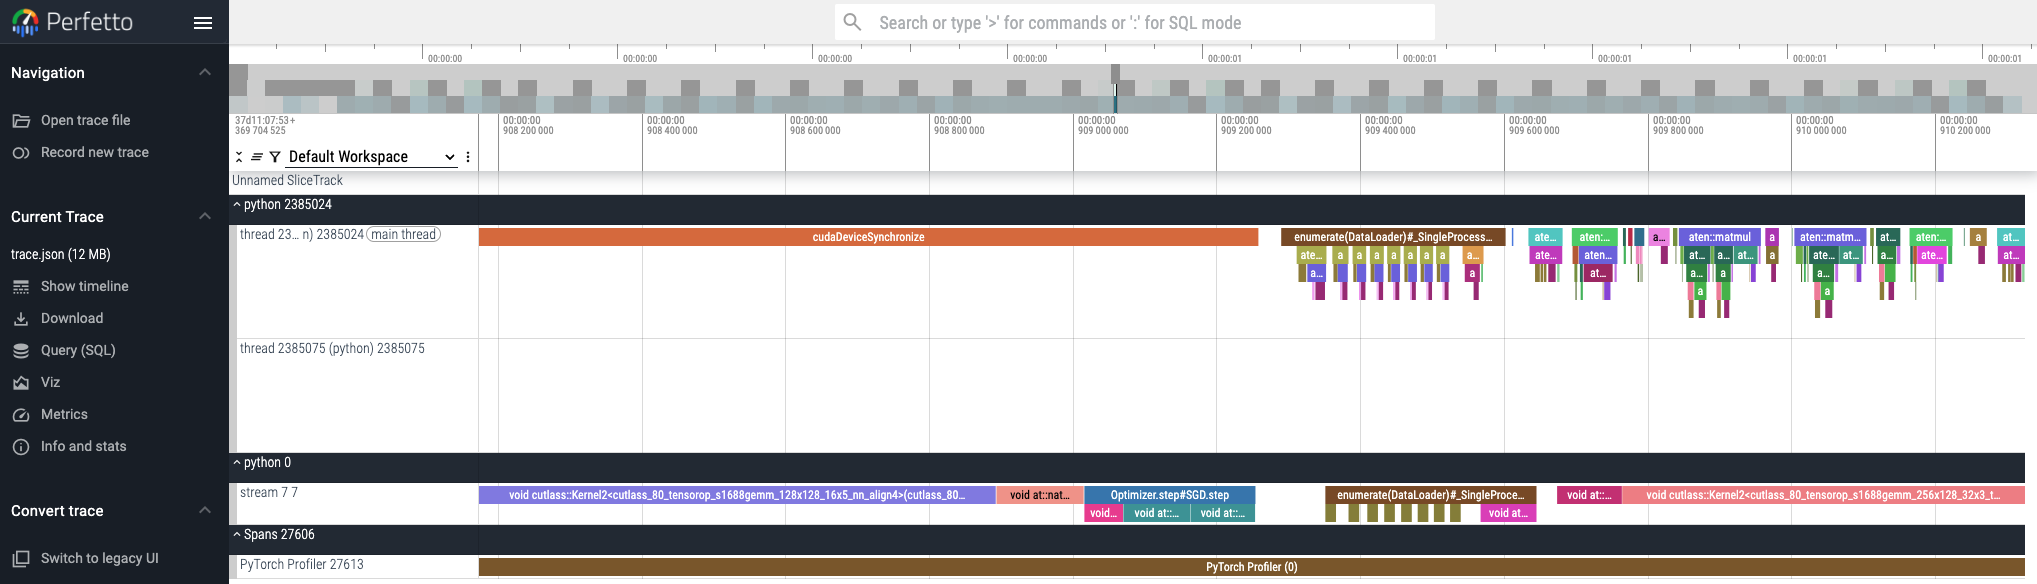Select Open trace file in sidebar
Screen dimensions: 2037x584
[85, 120]
